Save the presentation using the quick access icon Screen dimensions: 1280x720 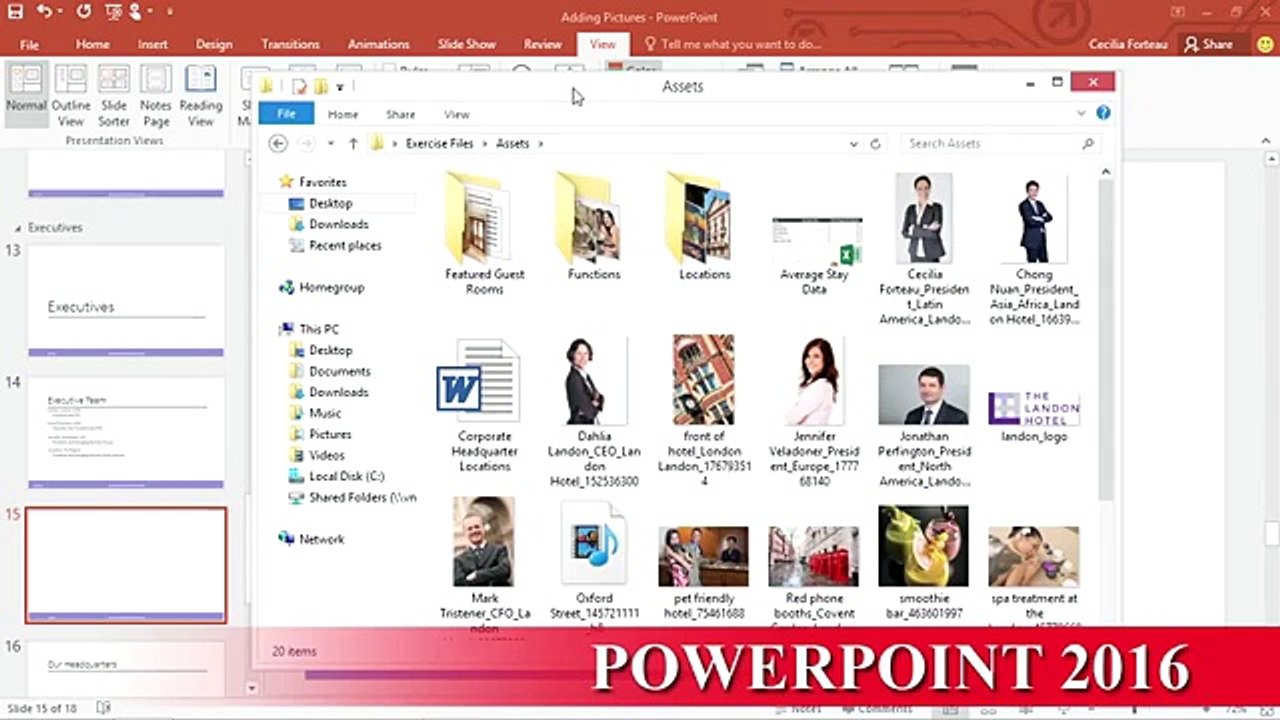tap(16, 12)
